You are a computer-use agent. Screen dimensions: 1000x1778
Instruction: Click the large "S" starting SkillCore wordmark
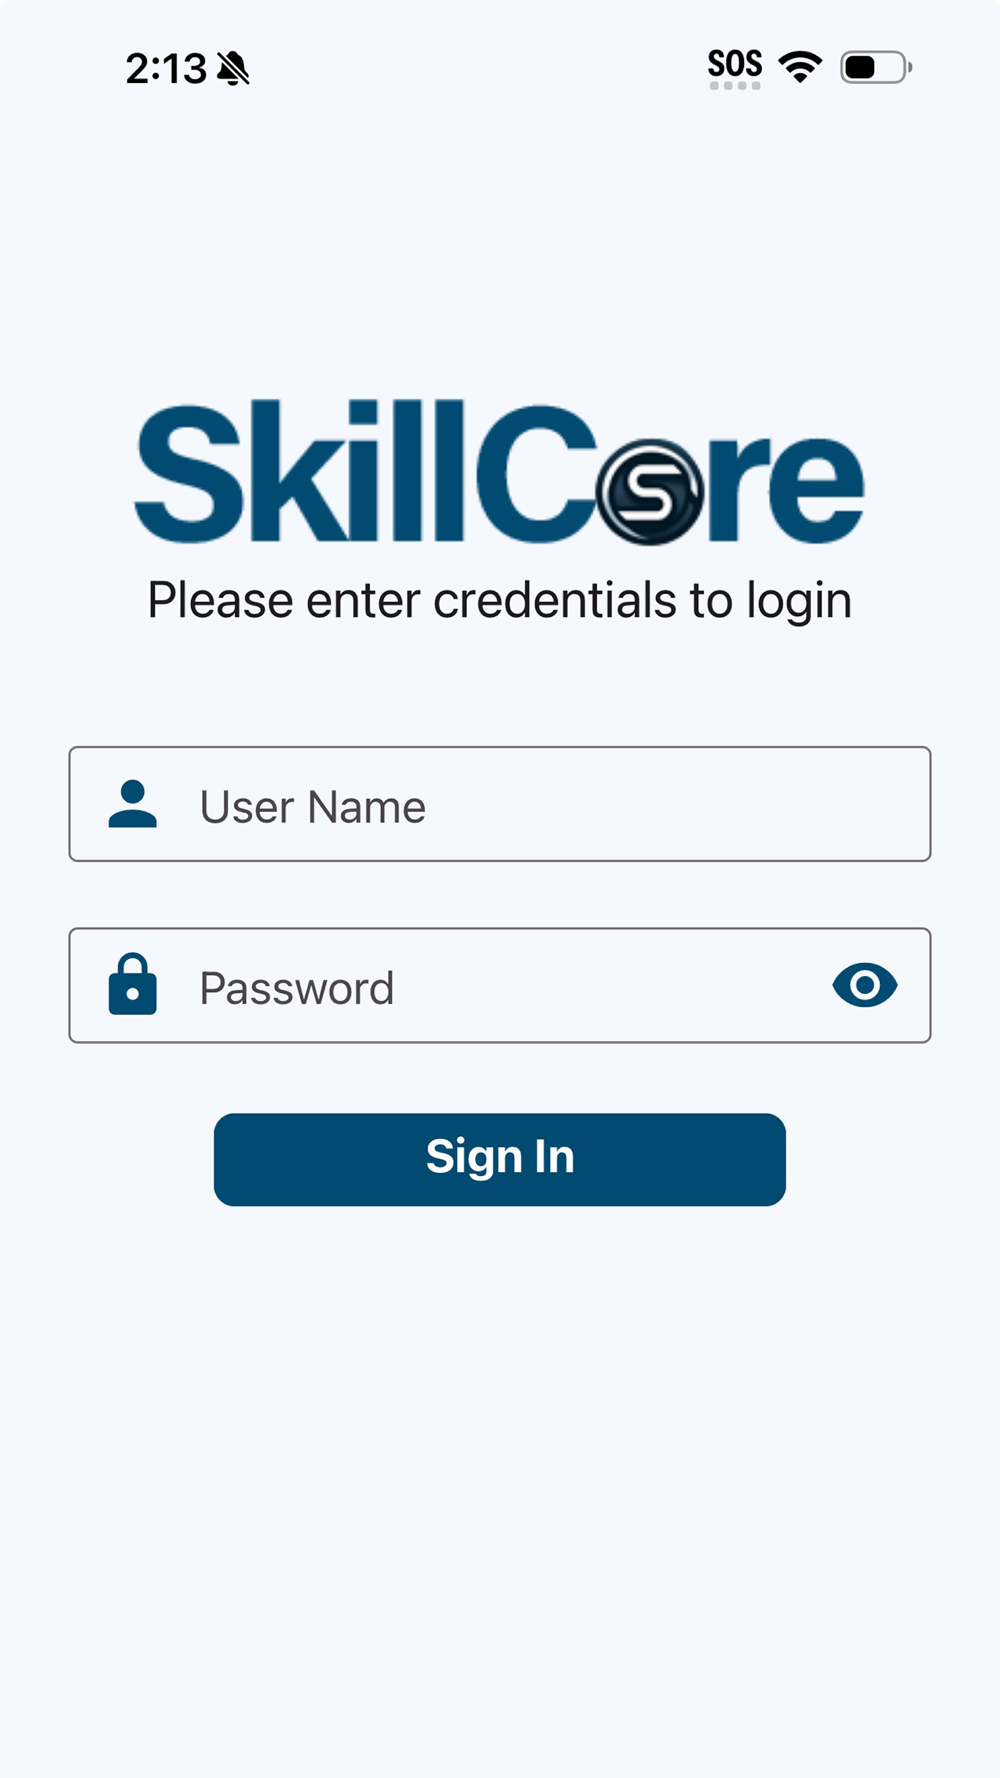point(188,472)
